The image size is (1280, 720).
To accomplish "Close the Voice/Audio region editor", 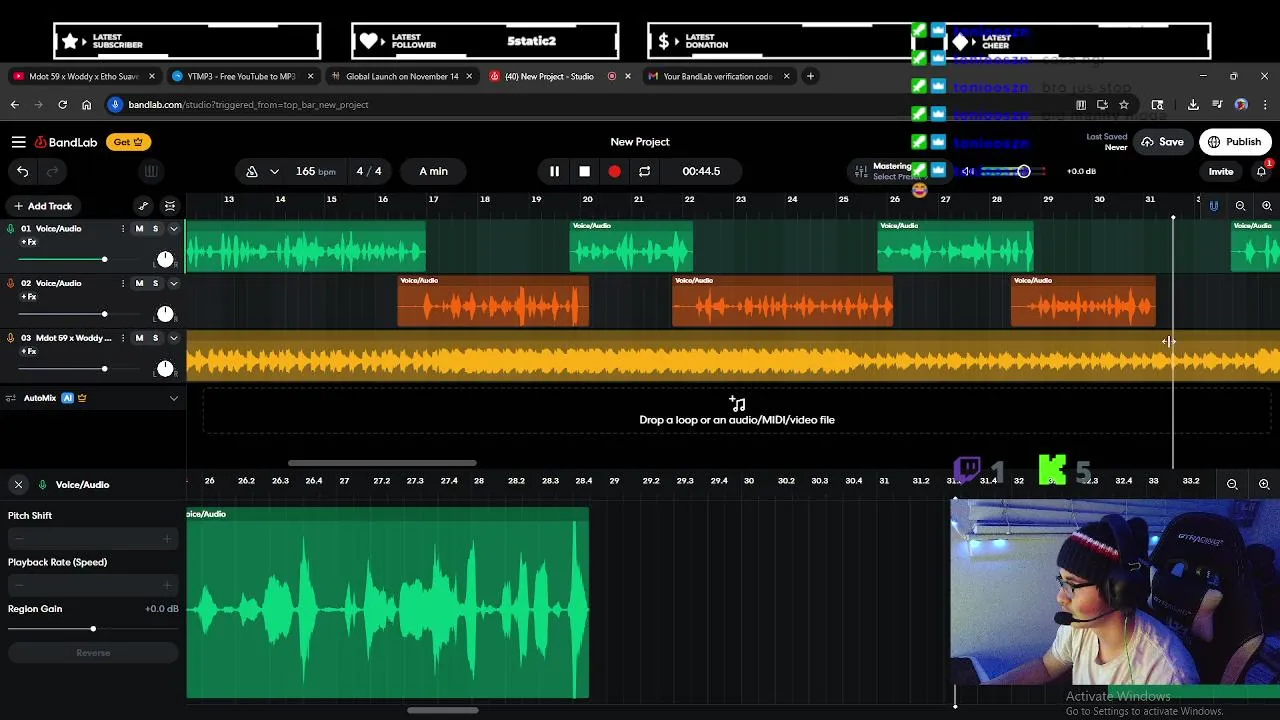I will (x=18, y=484).
